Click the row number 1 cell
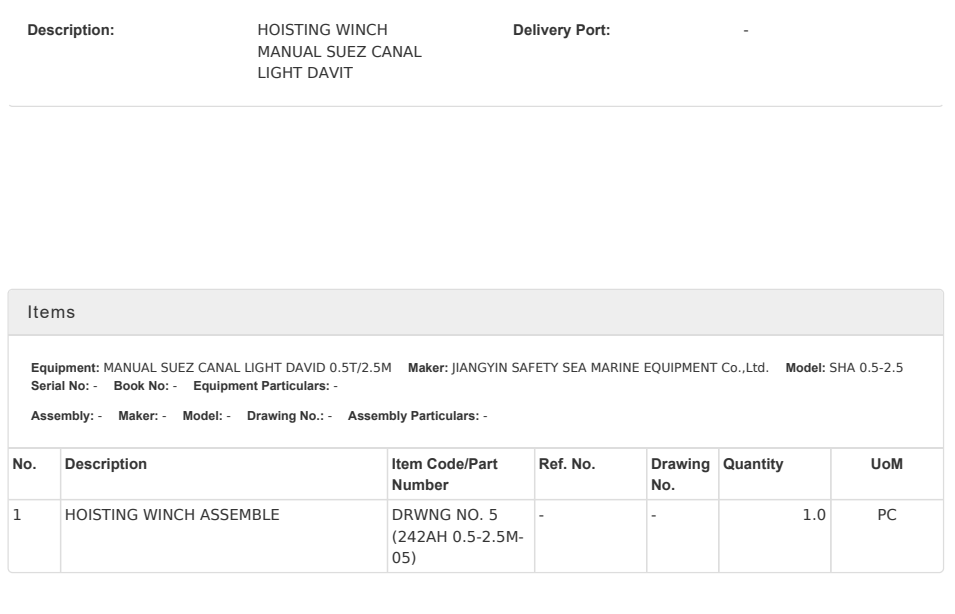The height and width of the screenshot is (614, 955). pyautogui.click(x=16, y=516)
